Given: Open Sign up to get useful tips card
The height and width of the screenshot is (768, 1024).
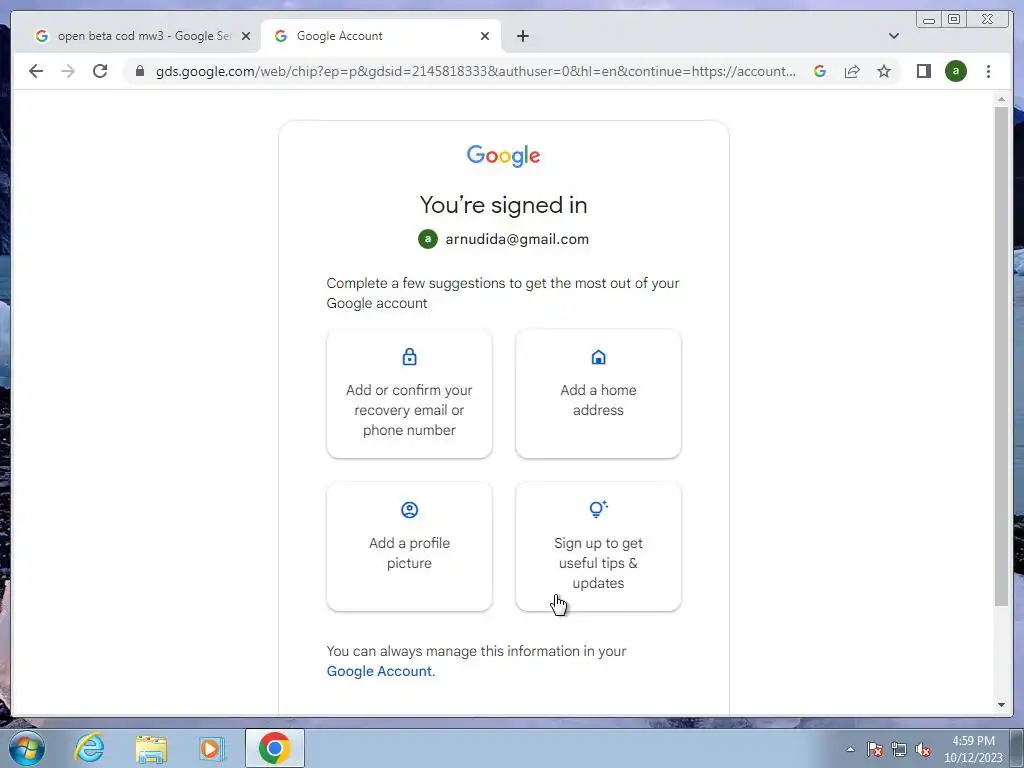Looking at the screenshot, I should pyautogui.click(x=598, y=547).
